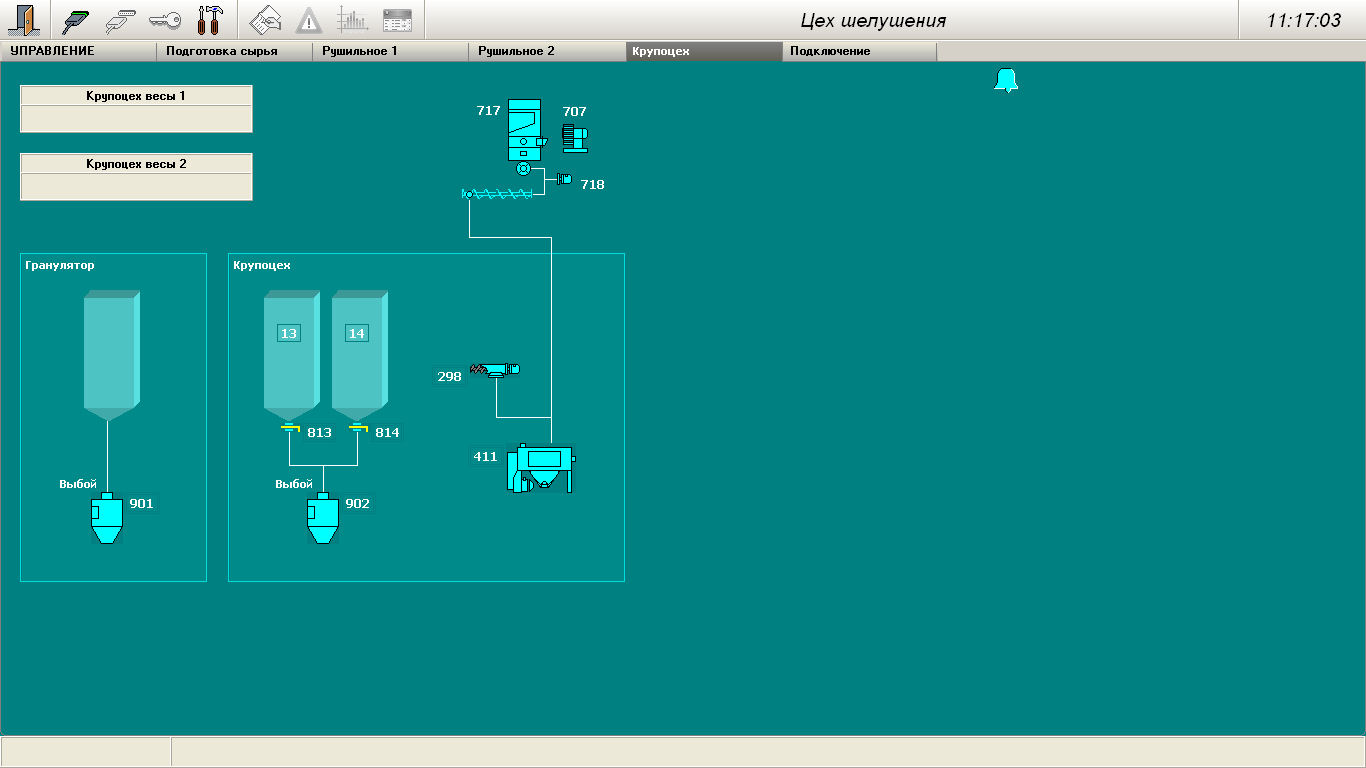Select machine 717 unit

pyautogui.click(x=525, y=129)
